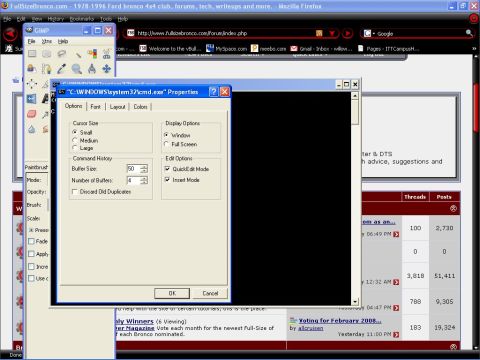This screenshot has height=360, width=480.
Task: Enable Discard Old Duplicates checkbox
Action: 75,192
